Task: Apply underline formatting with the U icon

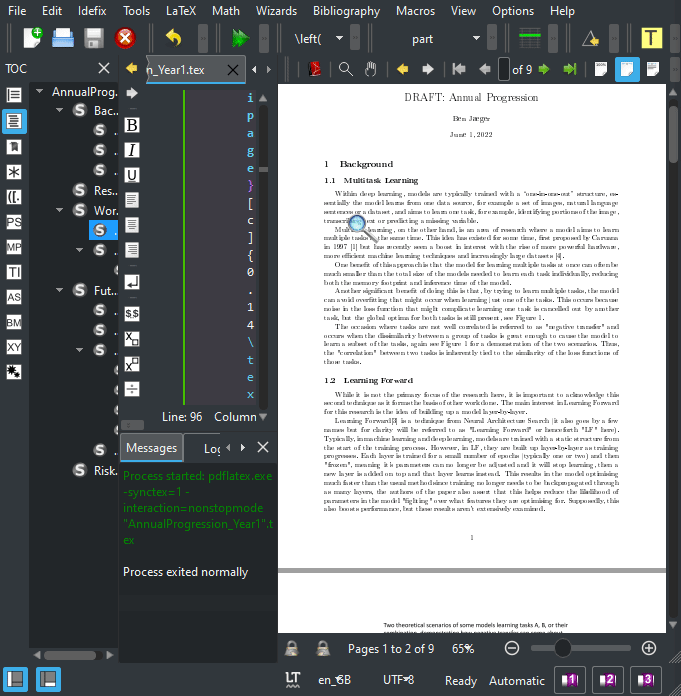Action: [x=132, y=175]
